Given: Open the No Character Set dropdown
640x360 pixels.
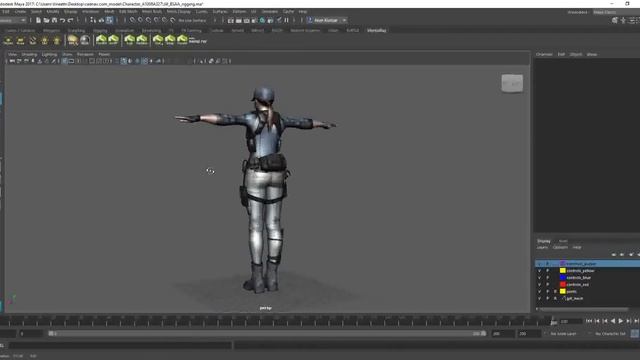Looking at the screenshot, I should coord(610,334).
